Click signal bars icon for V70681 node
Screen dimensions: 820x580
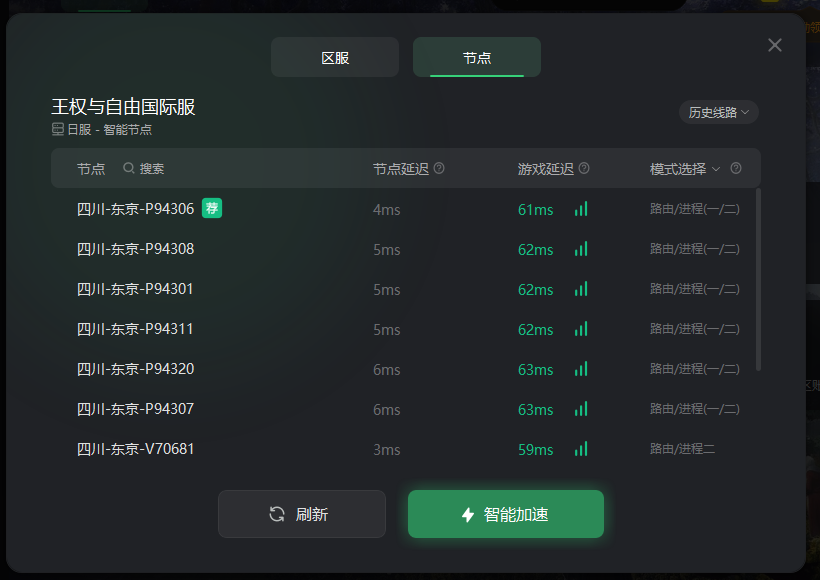tap(581, 449)
